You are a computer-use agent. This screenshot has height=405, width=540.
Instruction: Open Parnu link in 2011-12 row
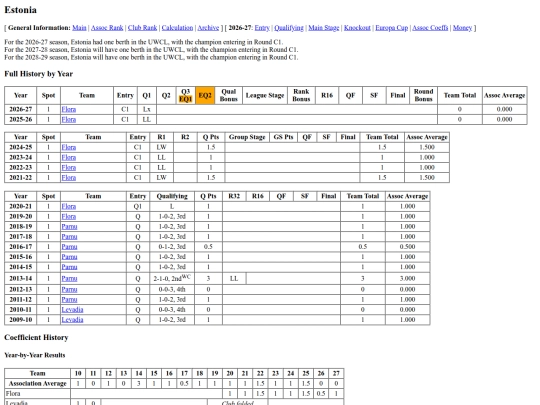(69, 300)
